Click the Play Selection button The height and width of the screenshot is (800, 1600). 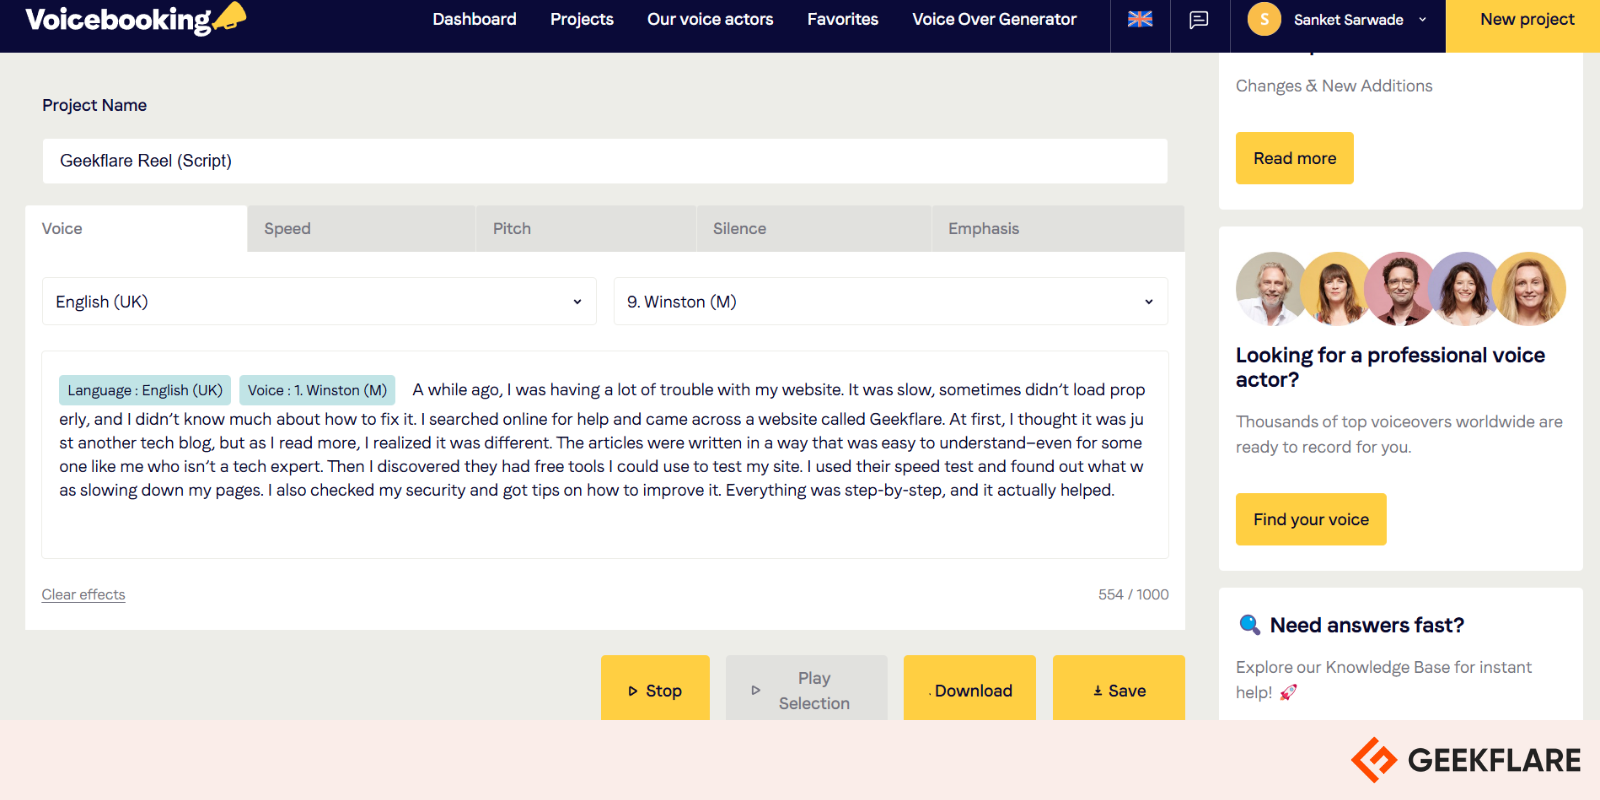(x=806, y=688)
